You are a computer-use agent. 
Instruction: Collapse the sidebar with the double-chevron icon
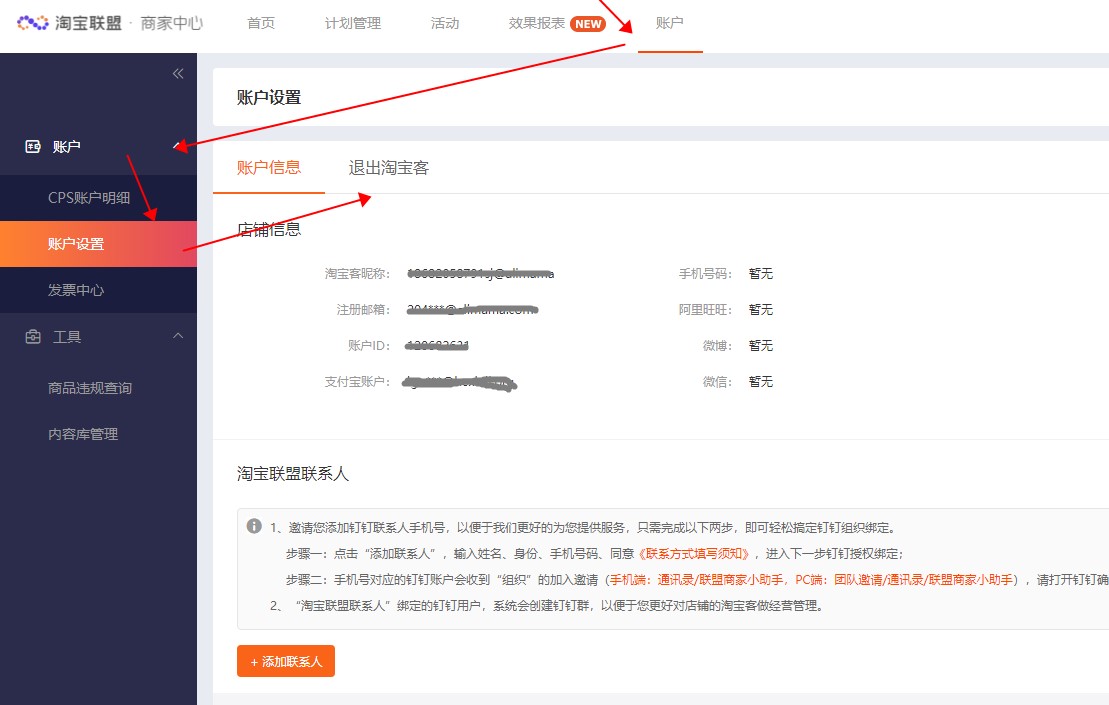pyautogui.click(x=178, y=74)
